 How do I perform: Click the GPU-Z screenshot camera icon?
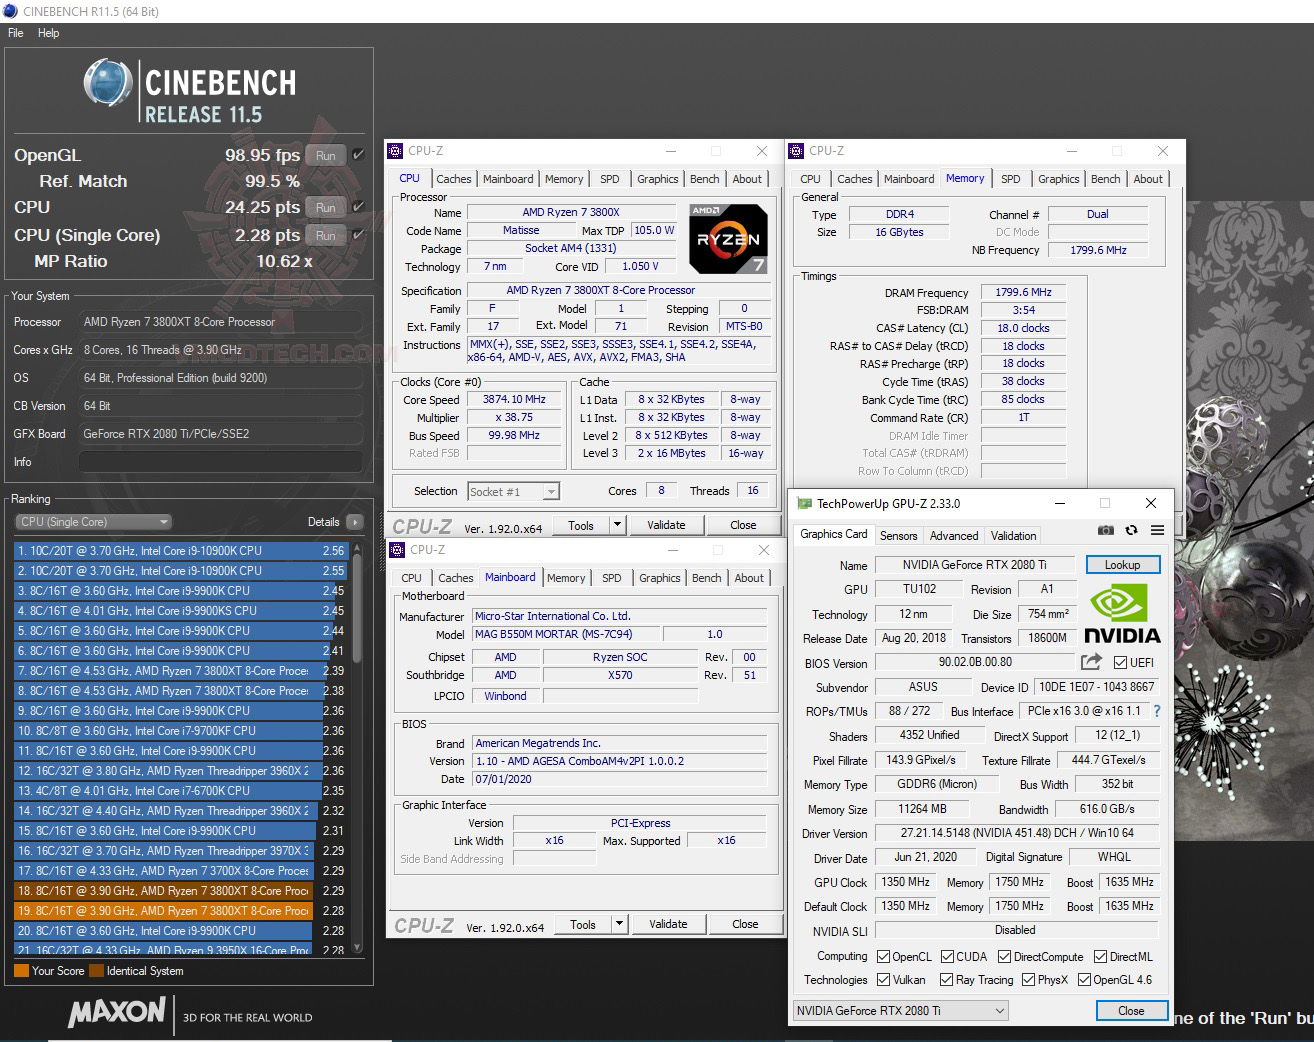click(1105, 530)
